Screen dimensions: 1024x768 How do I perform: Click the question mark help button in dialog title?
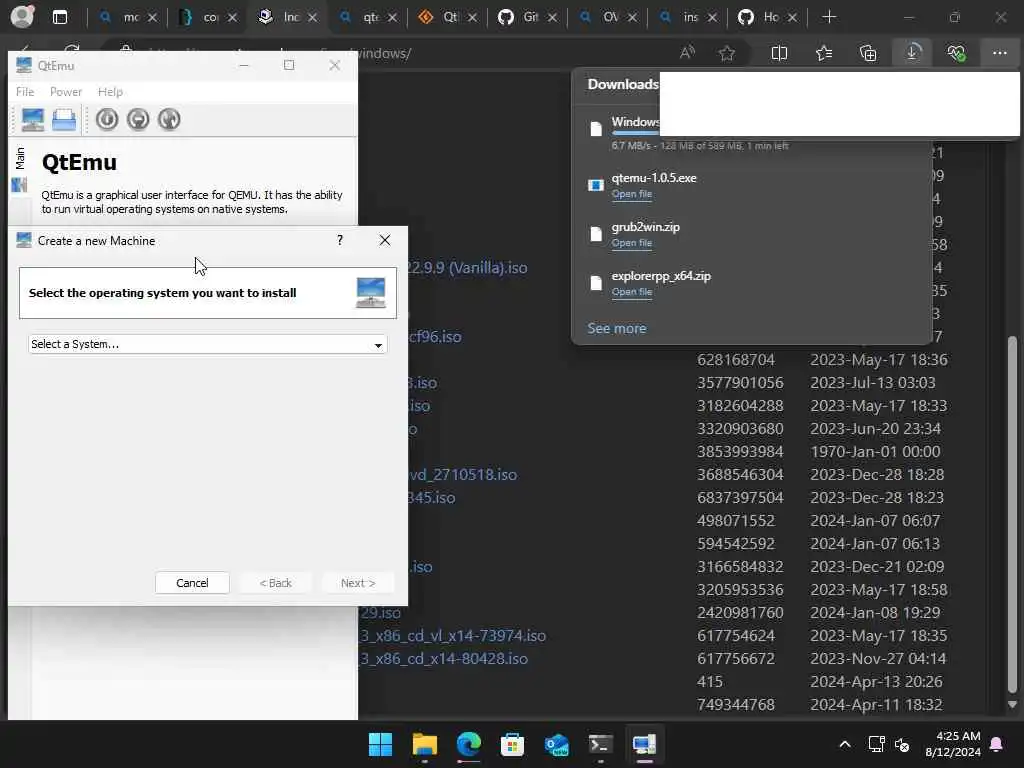point(340,240)
